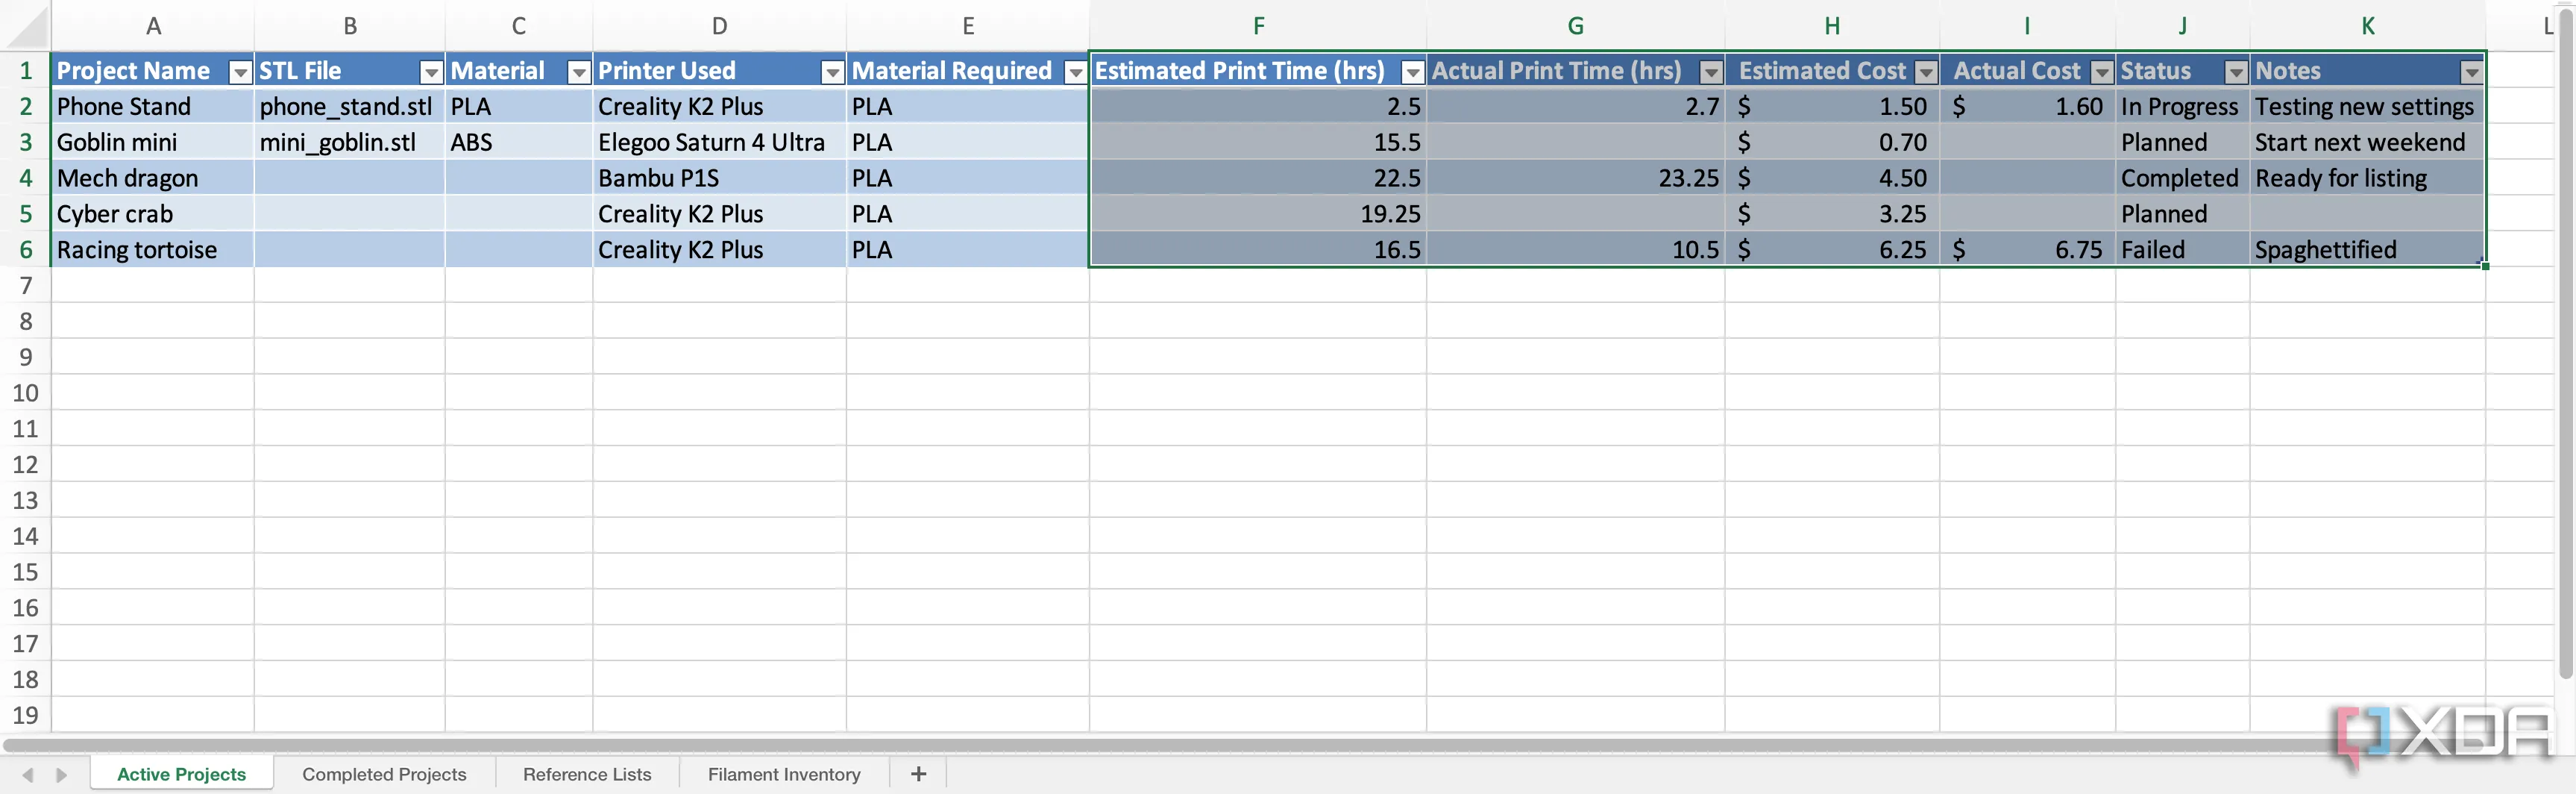Image resolution: width=2576 pixels, height=794 pixels.
Task: Switch to the Filament Inventory sheet tab
Action: 784,774
